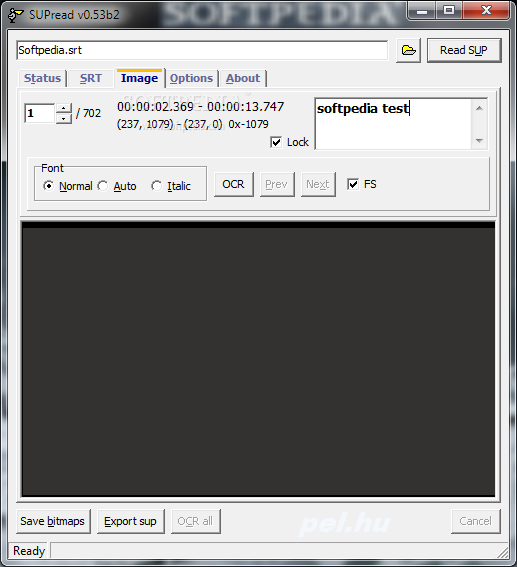This screenshot has width=517, height=567.
Task: Open the Options tab
Action: [191, 78]
